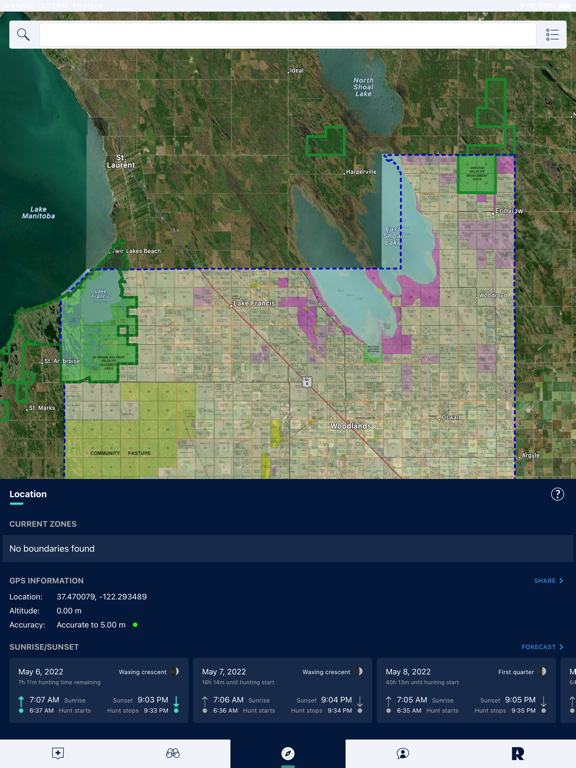Tap the GPS INFORMATION heading

tap(47, 581)
